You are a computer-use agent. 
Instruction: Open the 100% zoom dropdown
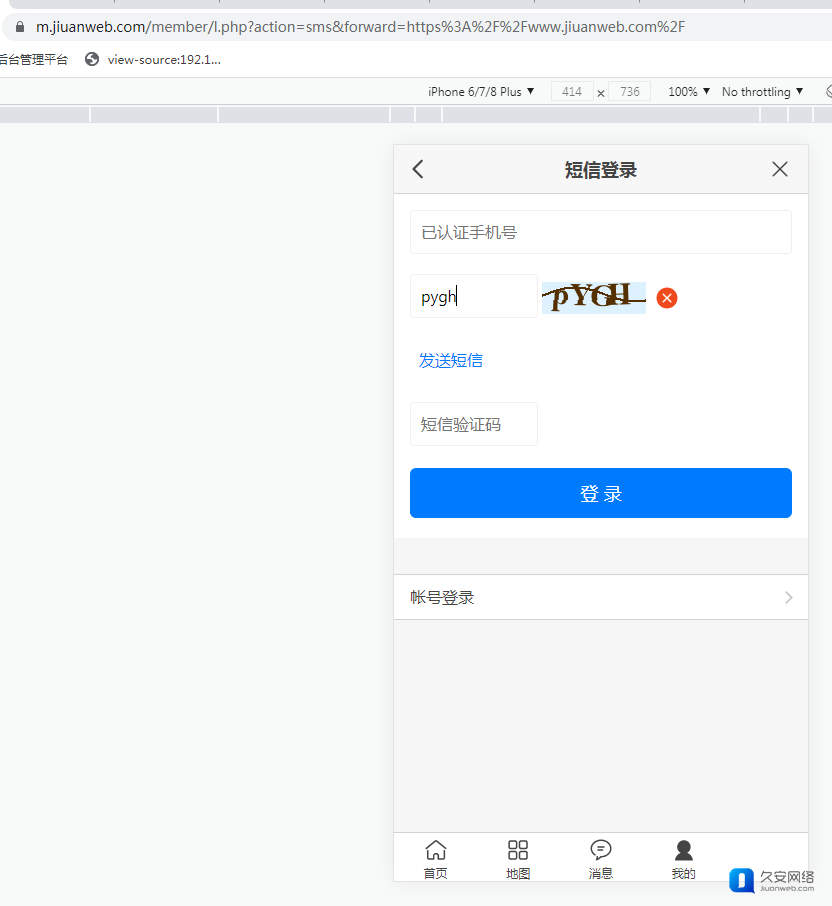689,92
